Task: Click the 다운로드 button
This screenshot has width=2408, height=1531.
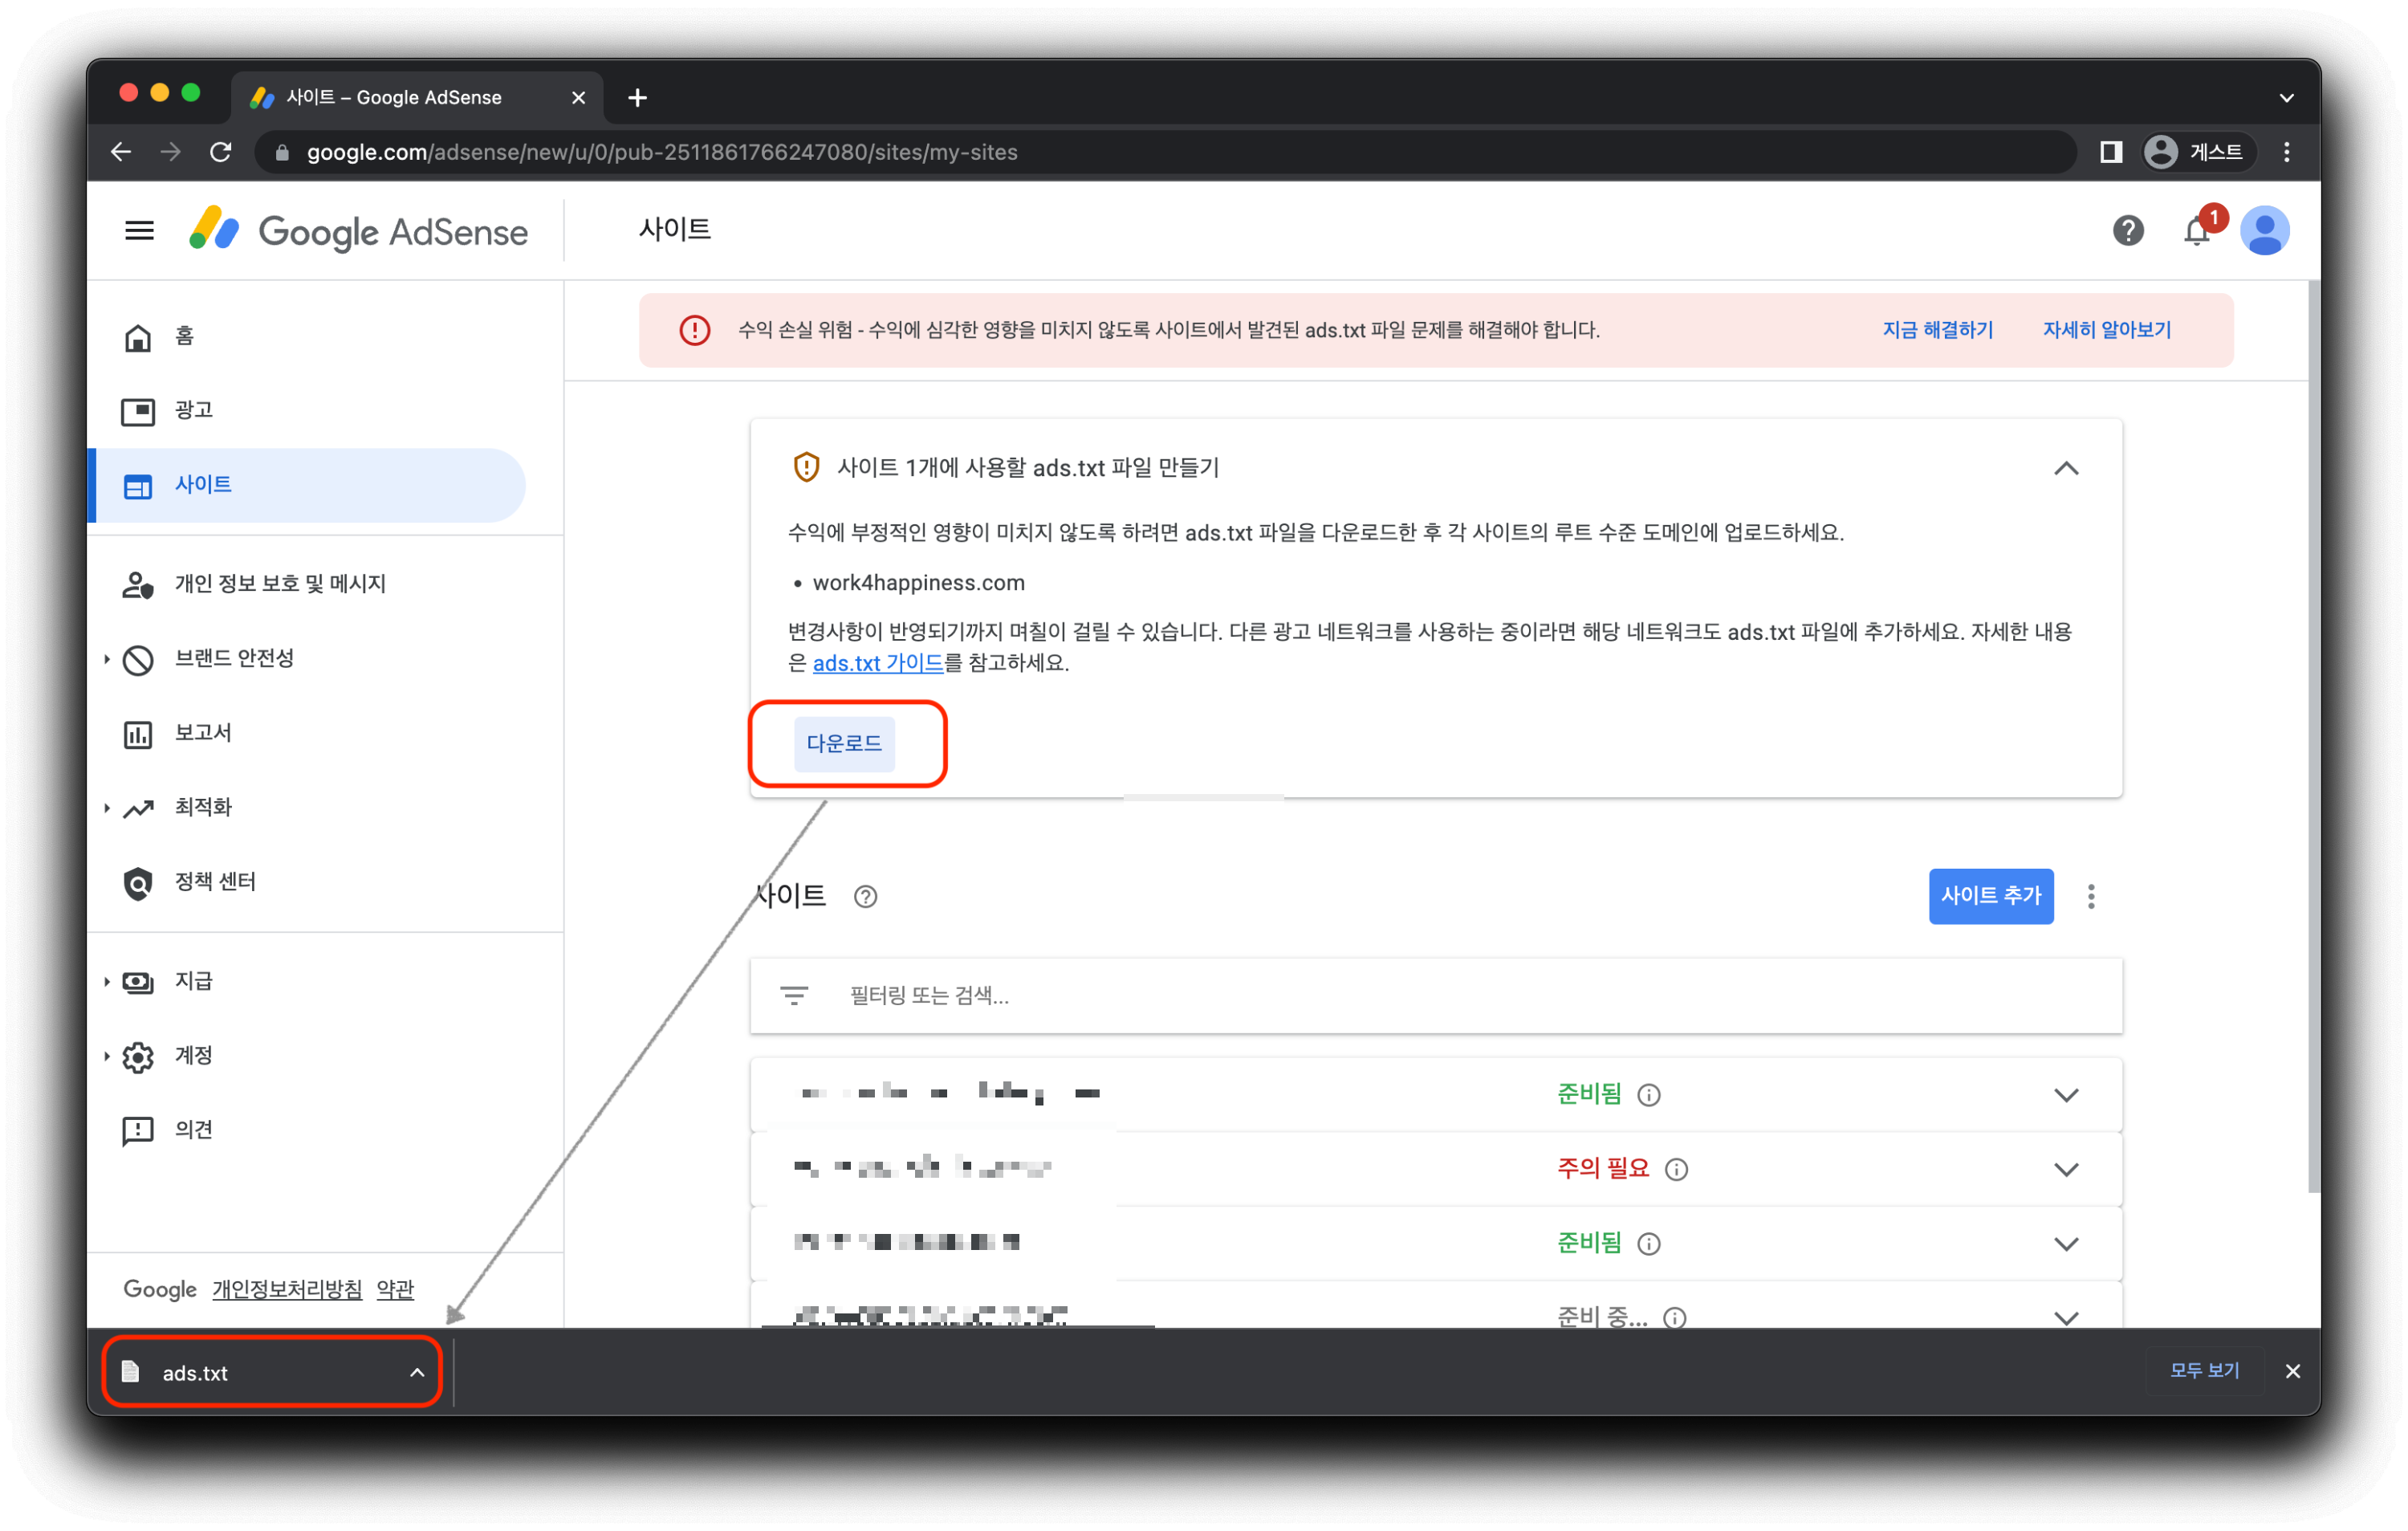Action: [x=844, y=743]
